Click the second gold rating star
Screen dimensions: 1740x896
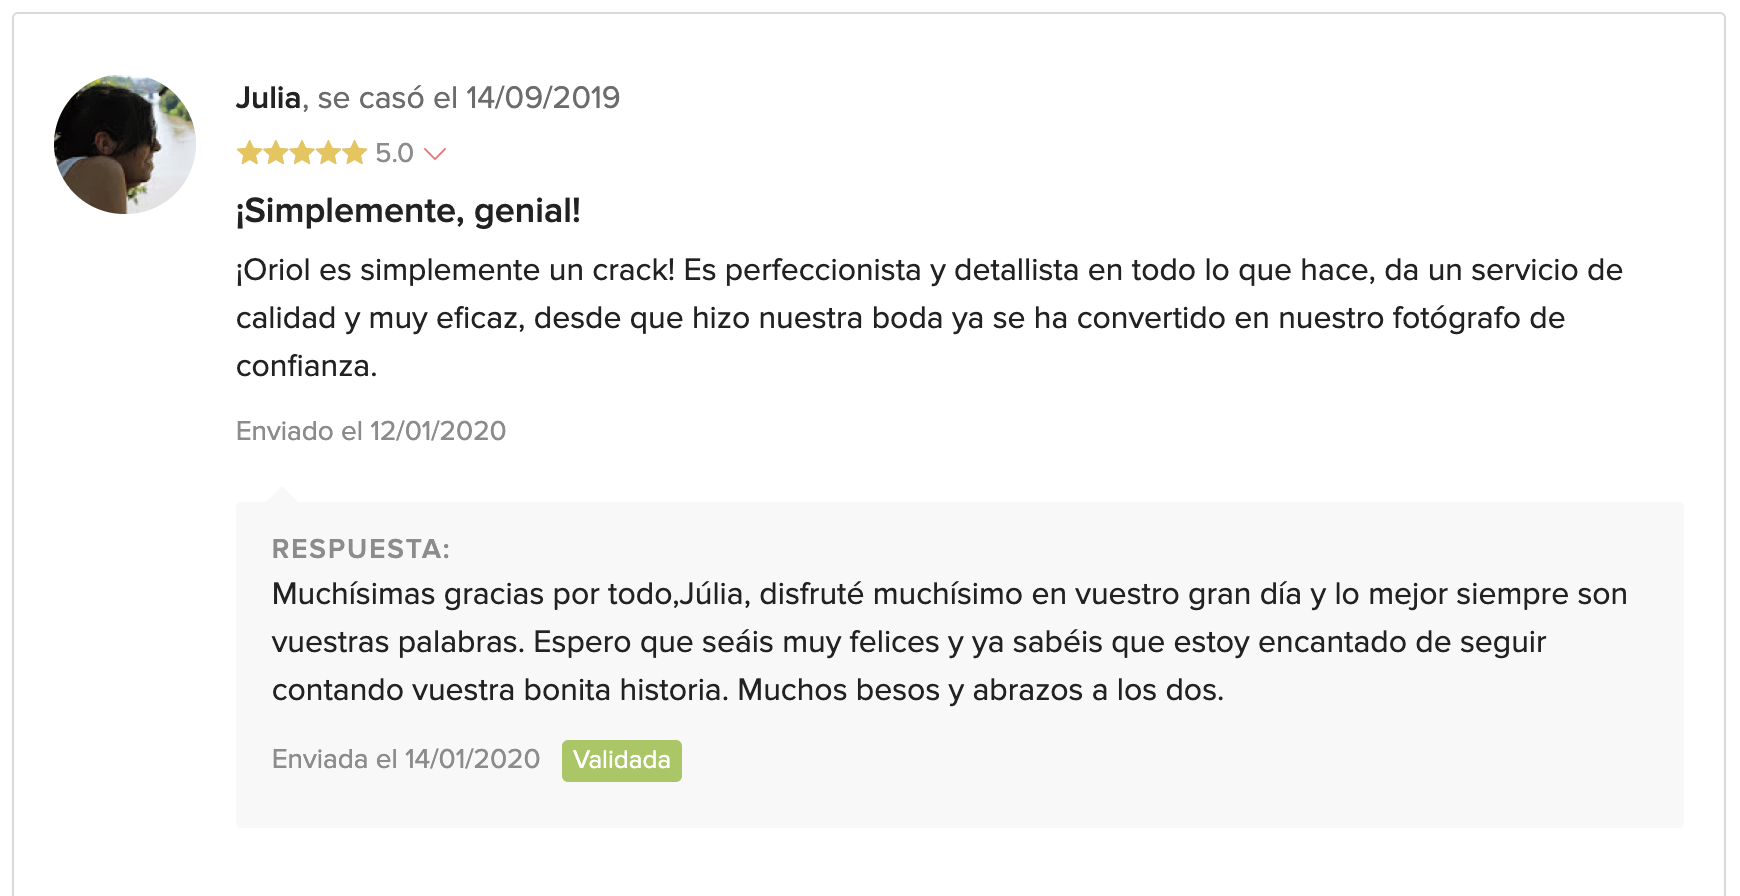(x=275, y=153)
